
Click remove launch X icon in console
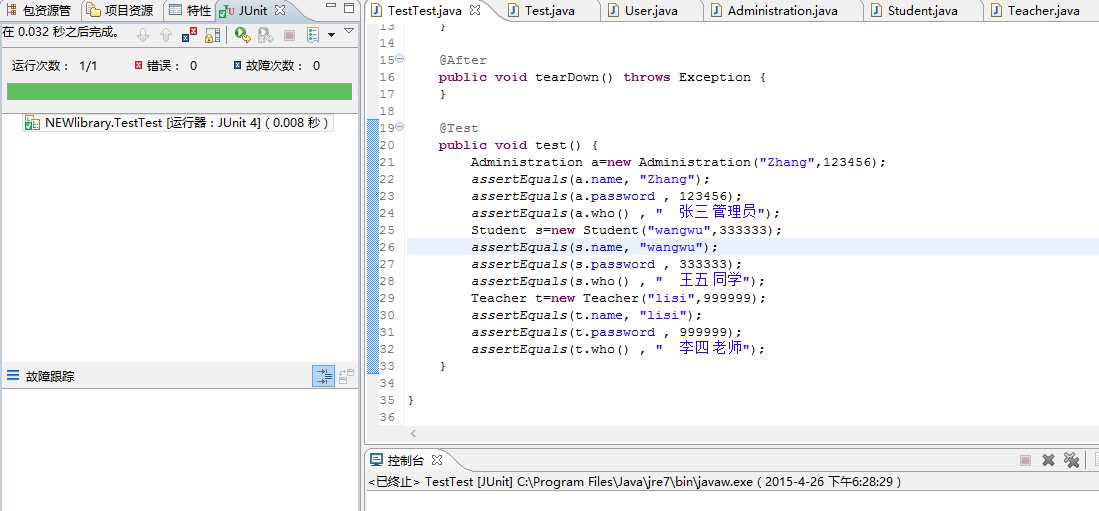[1049, 461]
